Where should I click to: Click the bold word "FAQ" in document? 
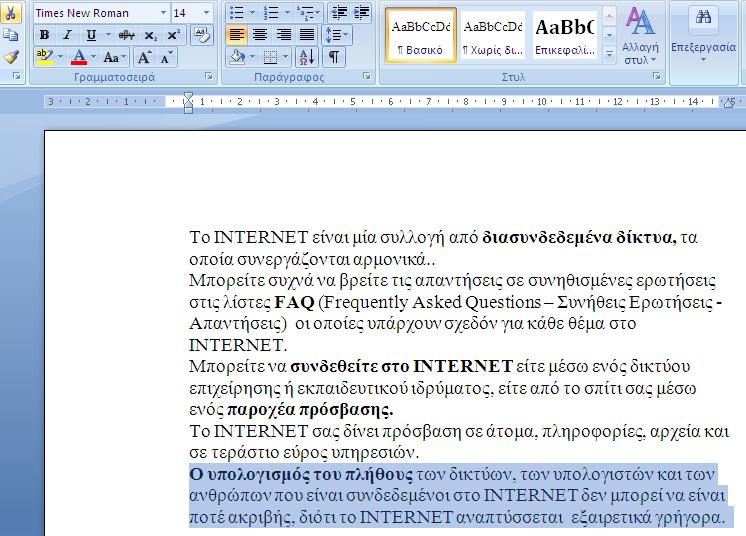click(294, 302)
